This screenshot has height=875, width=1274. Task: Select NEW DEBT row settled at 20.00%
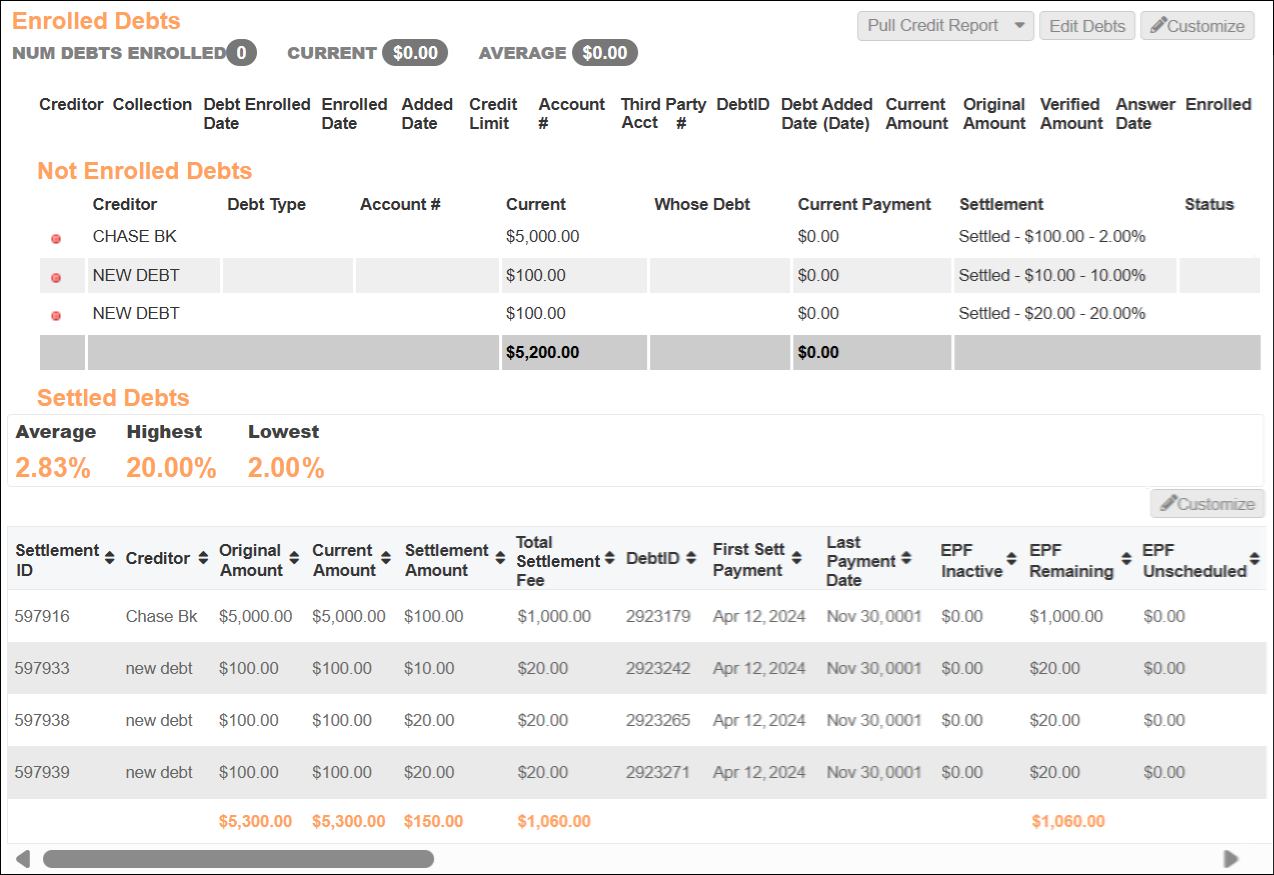pos(650,313)
